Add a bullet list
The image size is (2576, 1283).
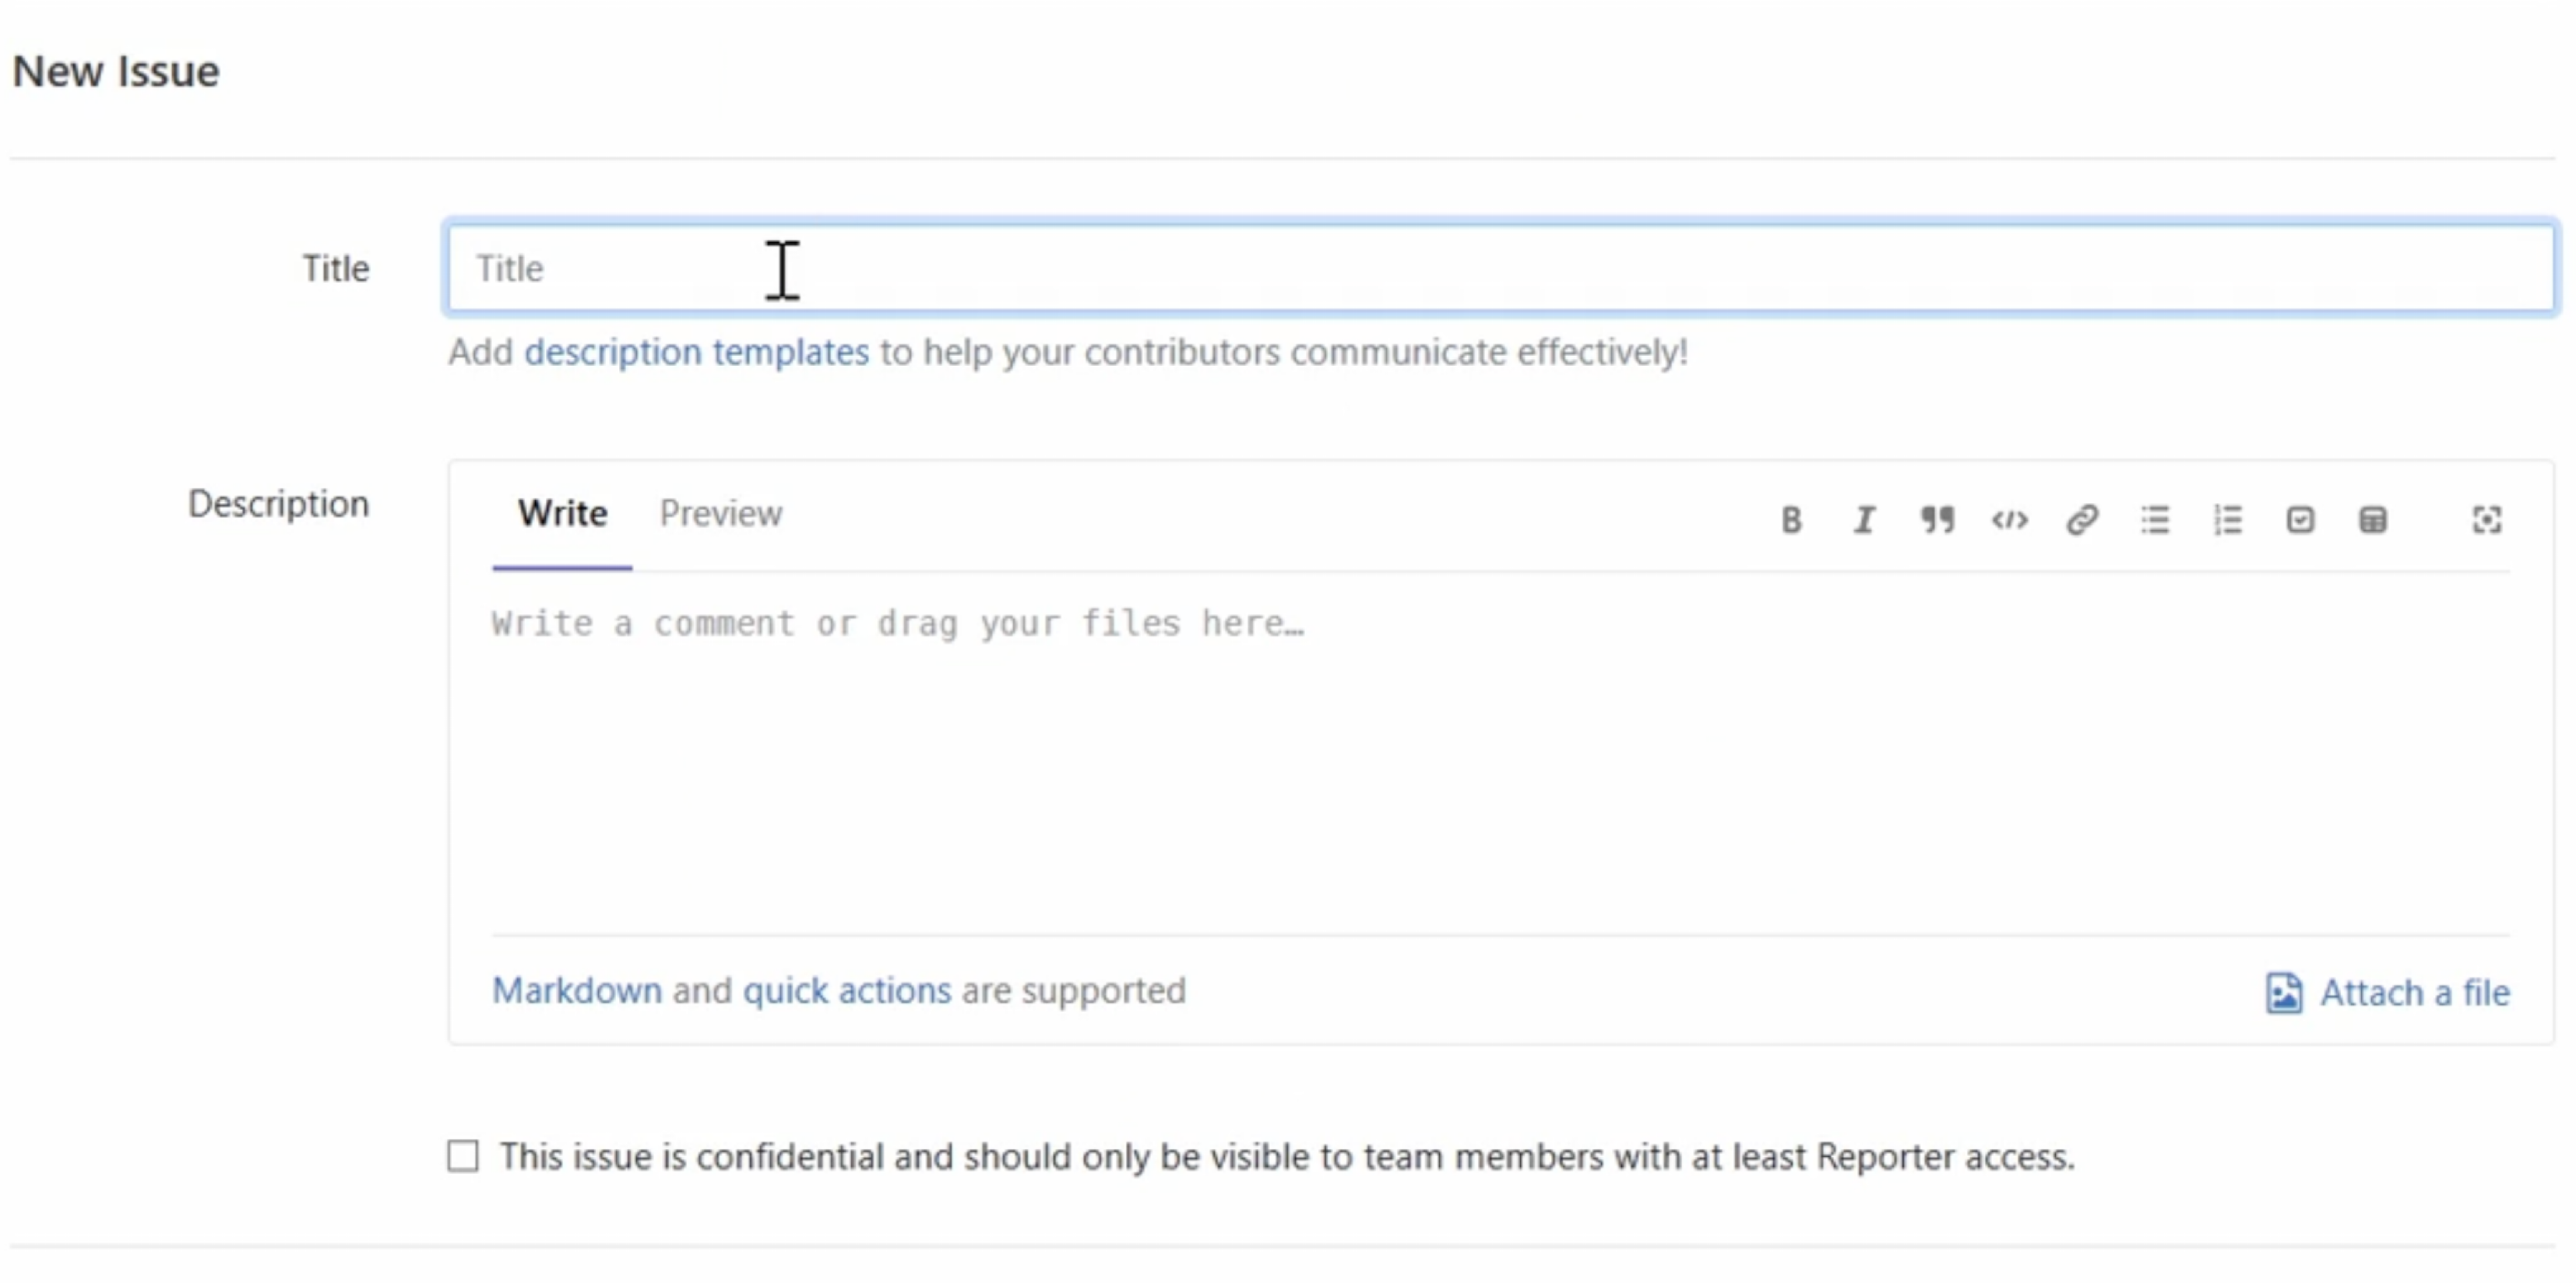pyautogui.click(x=2156, y=520)
